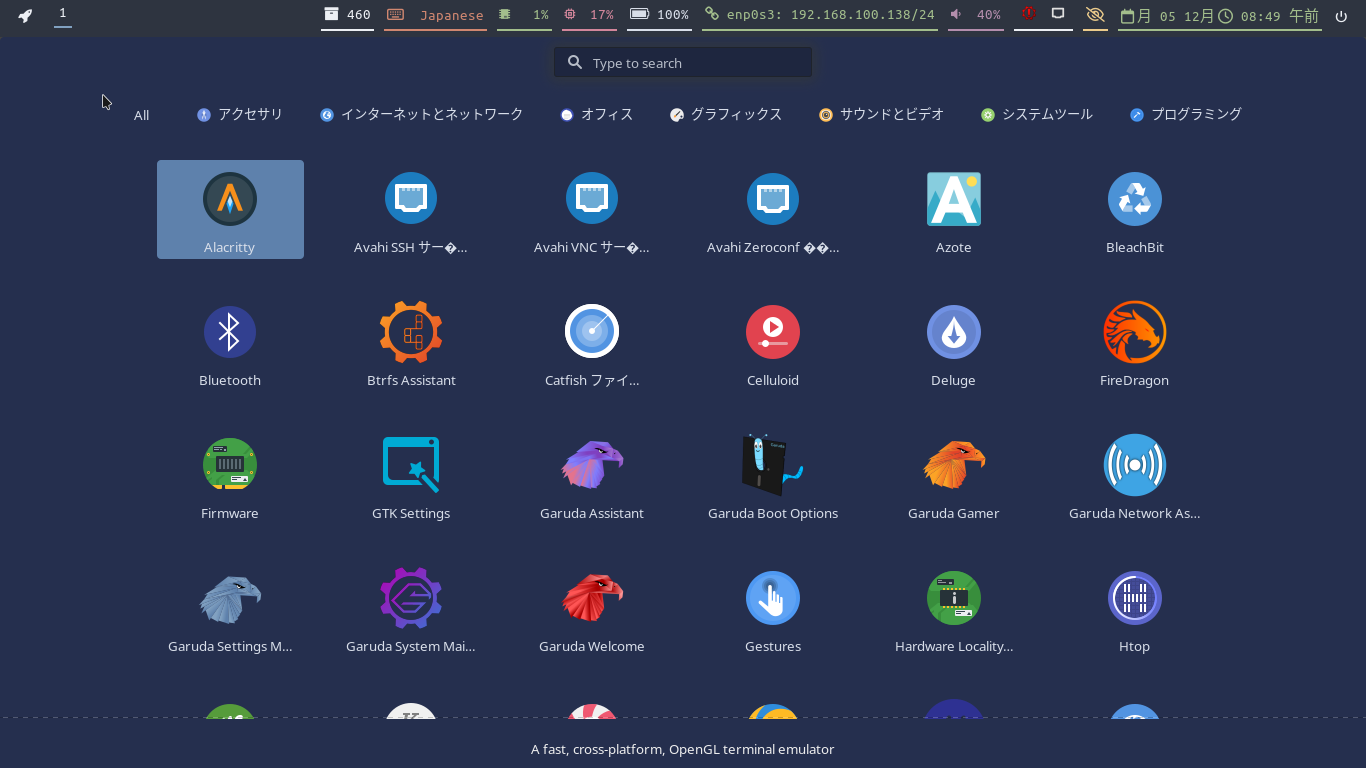Click the 17% CPU usage indicator

click(589, 15)
